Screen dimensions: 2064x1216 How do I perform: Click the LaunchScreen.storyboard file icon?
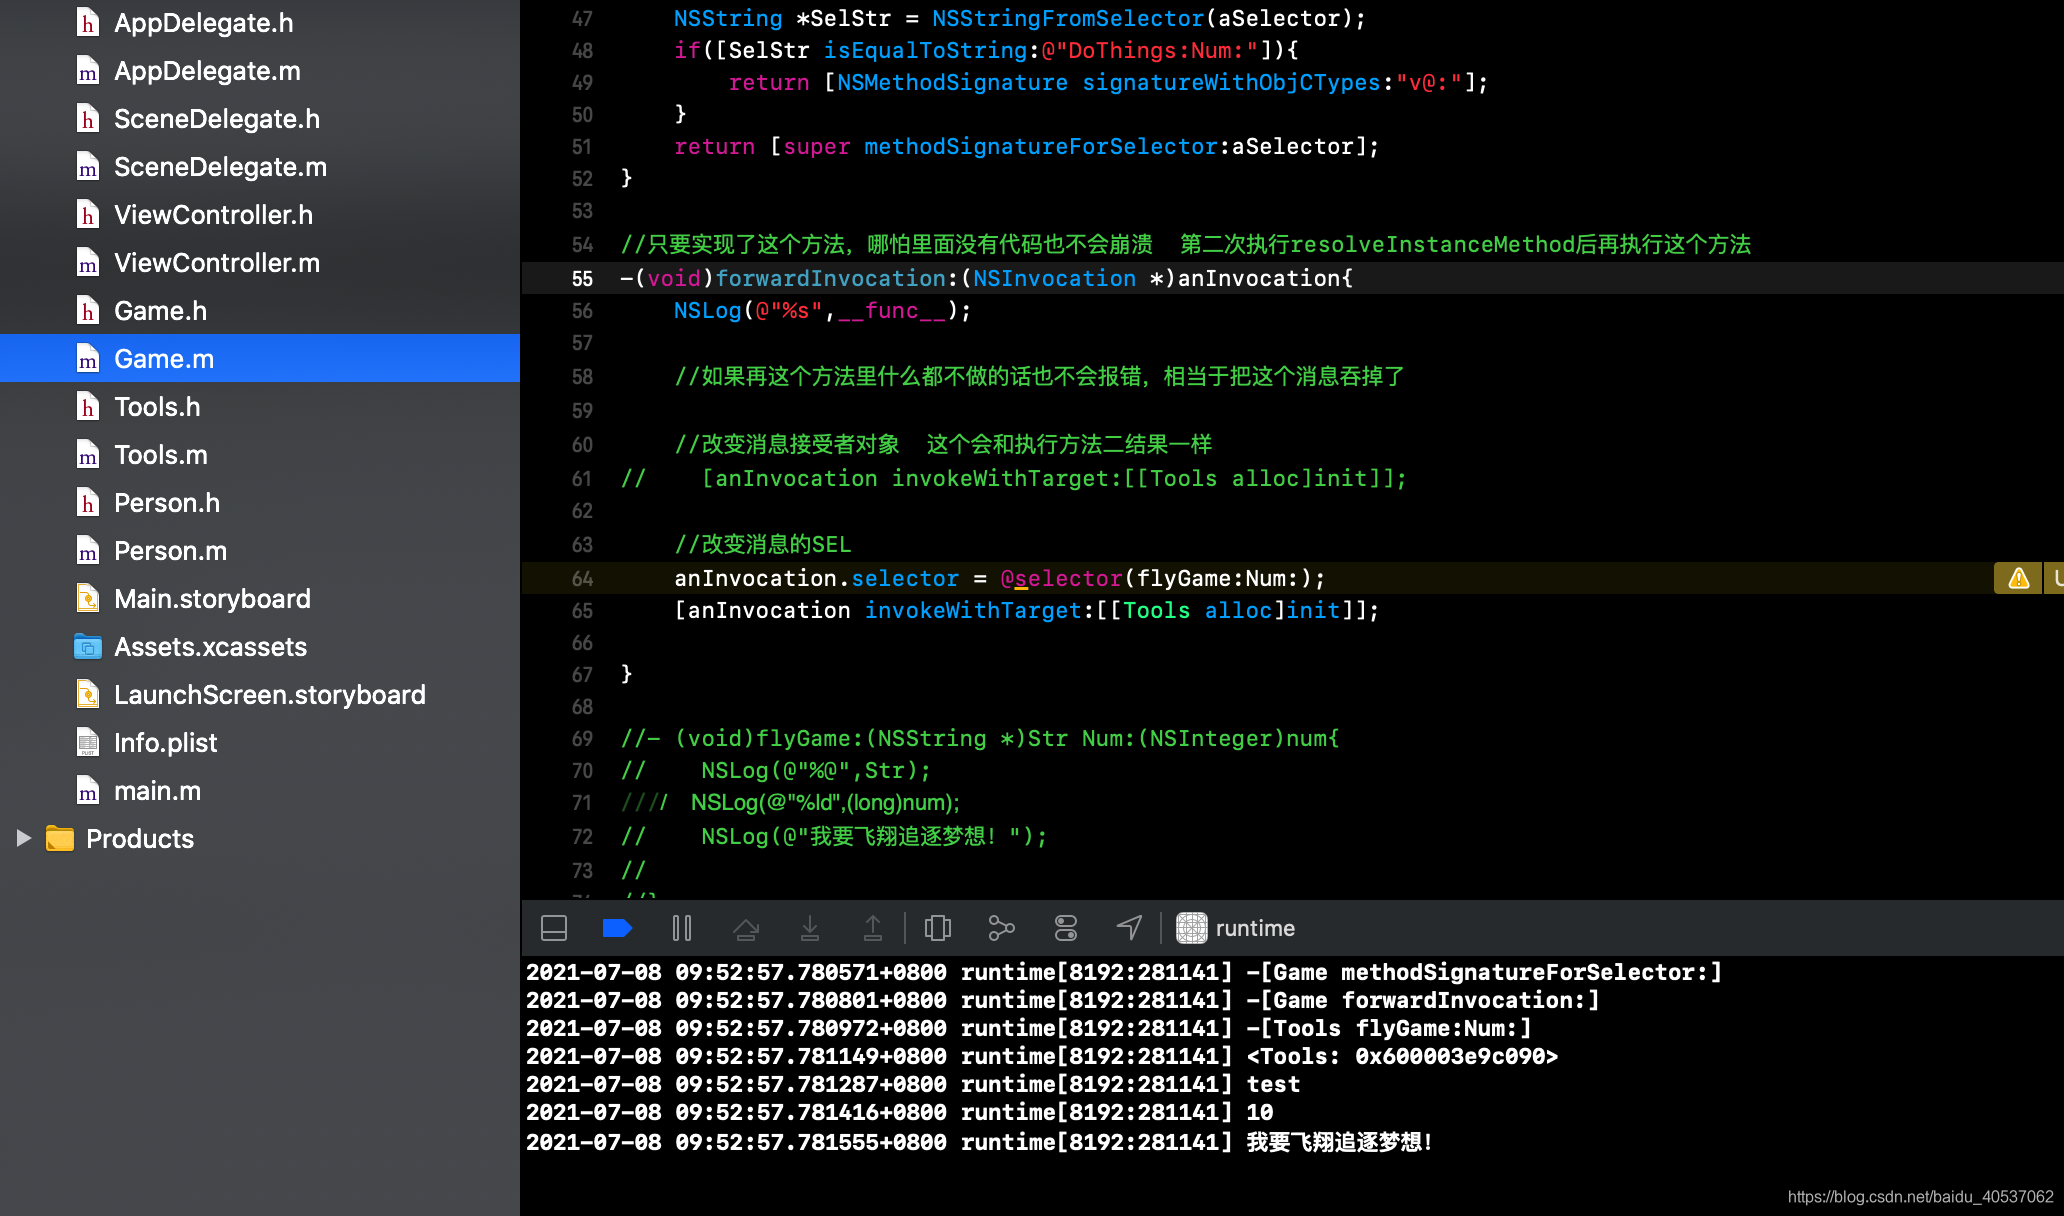tap(88, 695)
